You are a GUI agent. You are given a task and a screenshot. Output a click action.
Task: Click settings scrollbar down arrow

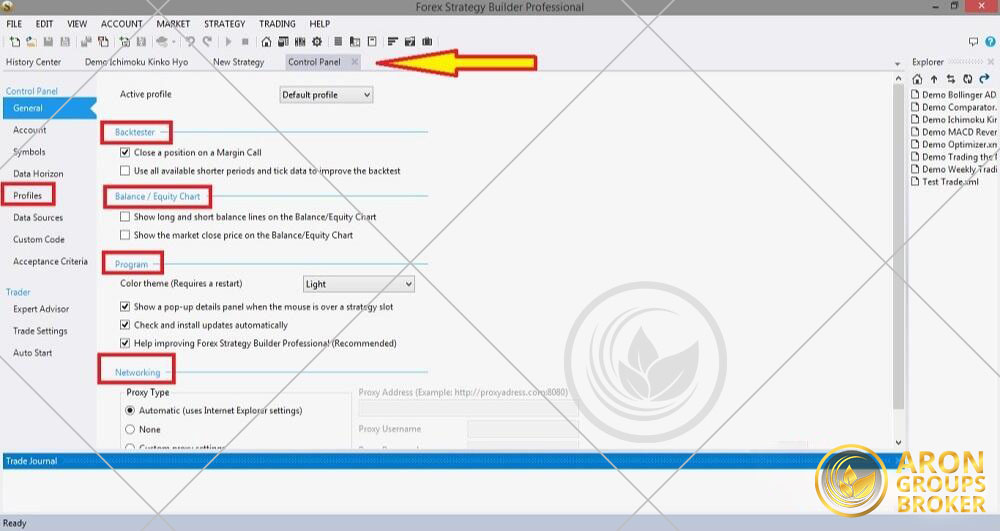[899, 442]
